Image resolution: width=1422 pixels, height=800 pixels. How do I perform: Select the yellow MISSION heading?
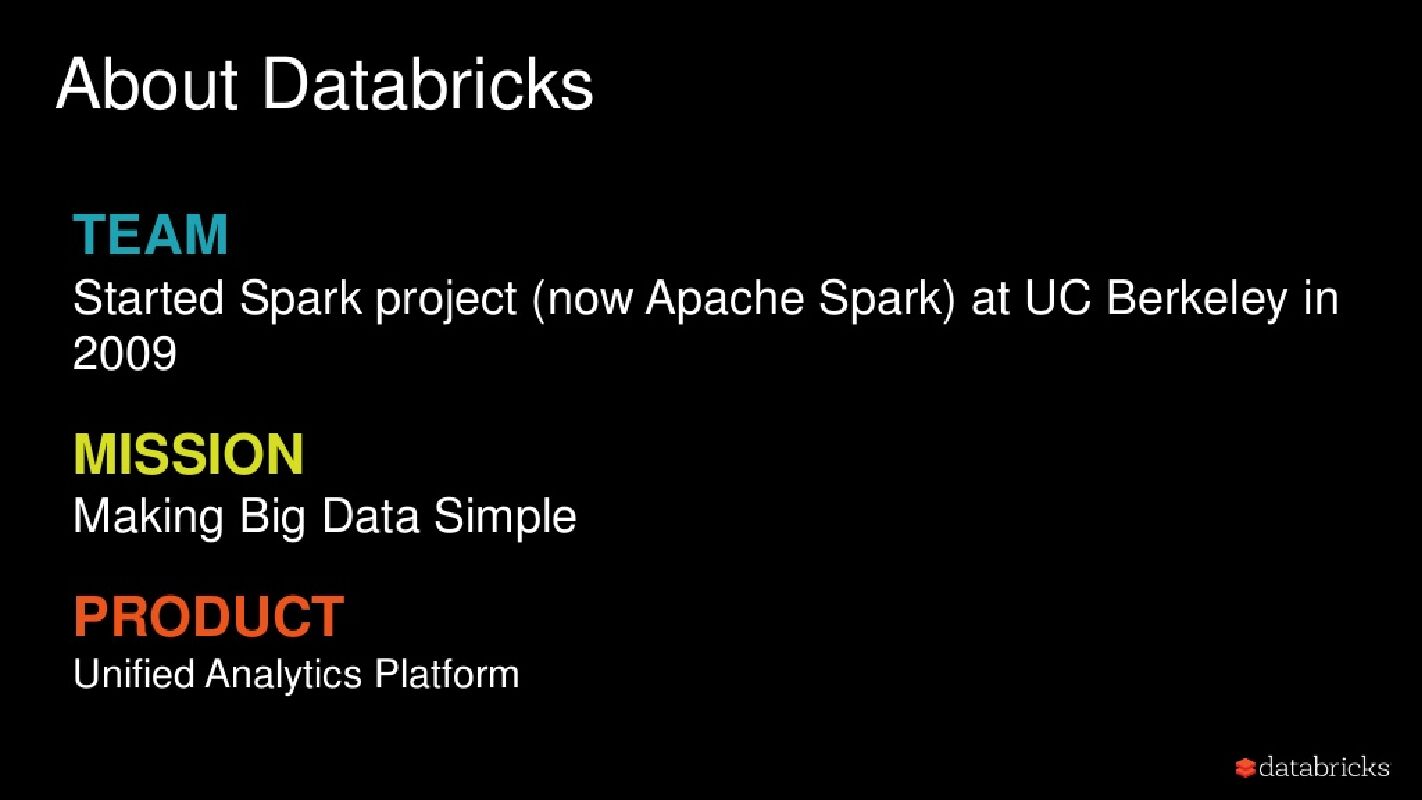pyautogui.click(x=188, y=454)
